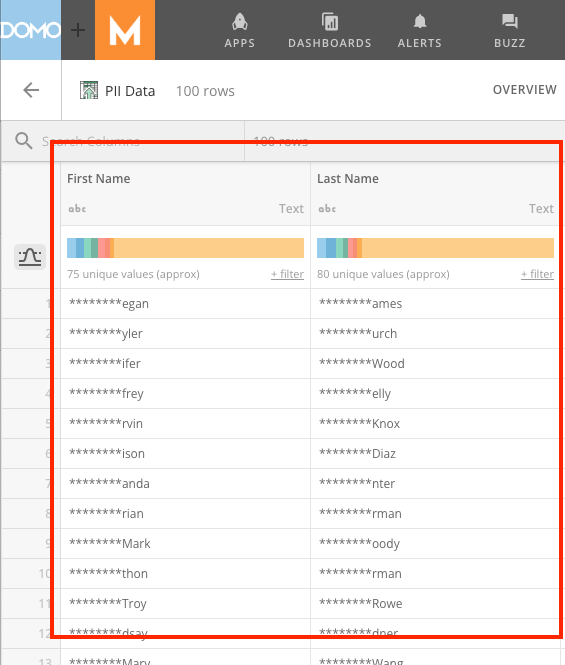Click the Last Name column header
Viewport: 565px width, 665px height.
(x=348, y=179)
